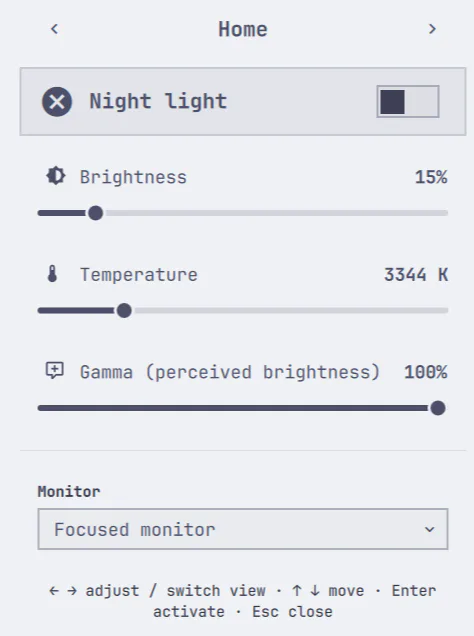
Task: Click the Temperature slider handle
Action: pyautogui.click(x=124, y=311)
